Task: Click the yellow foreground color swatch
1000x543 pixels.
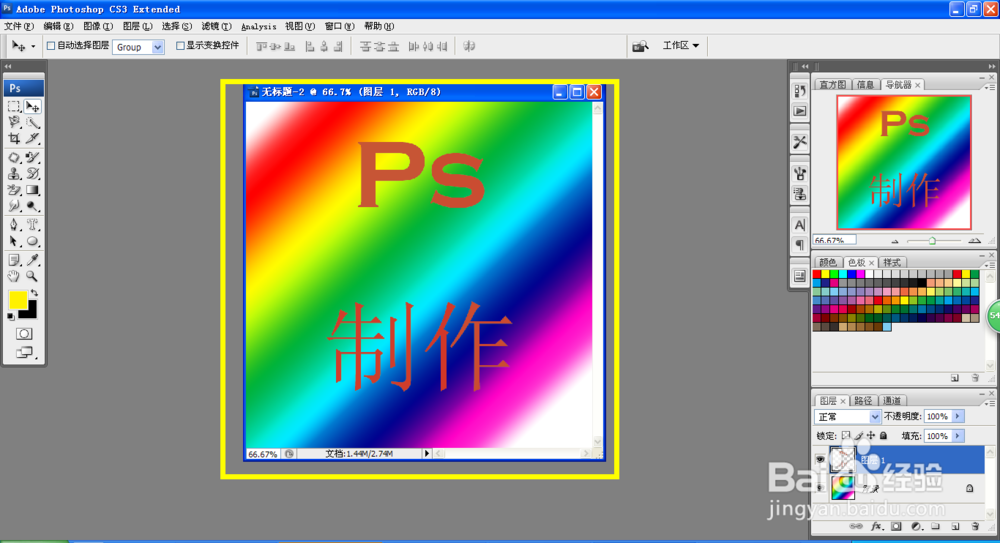Action: pyautogui.click(x=18, y=299)
